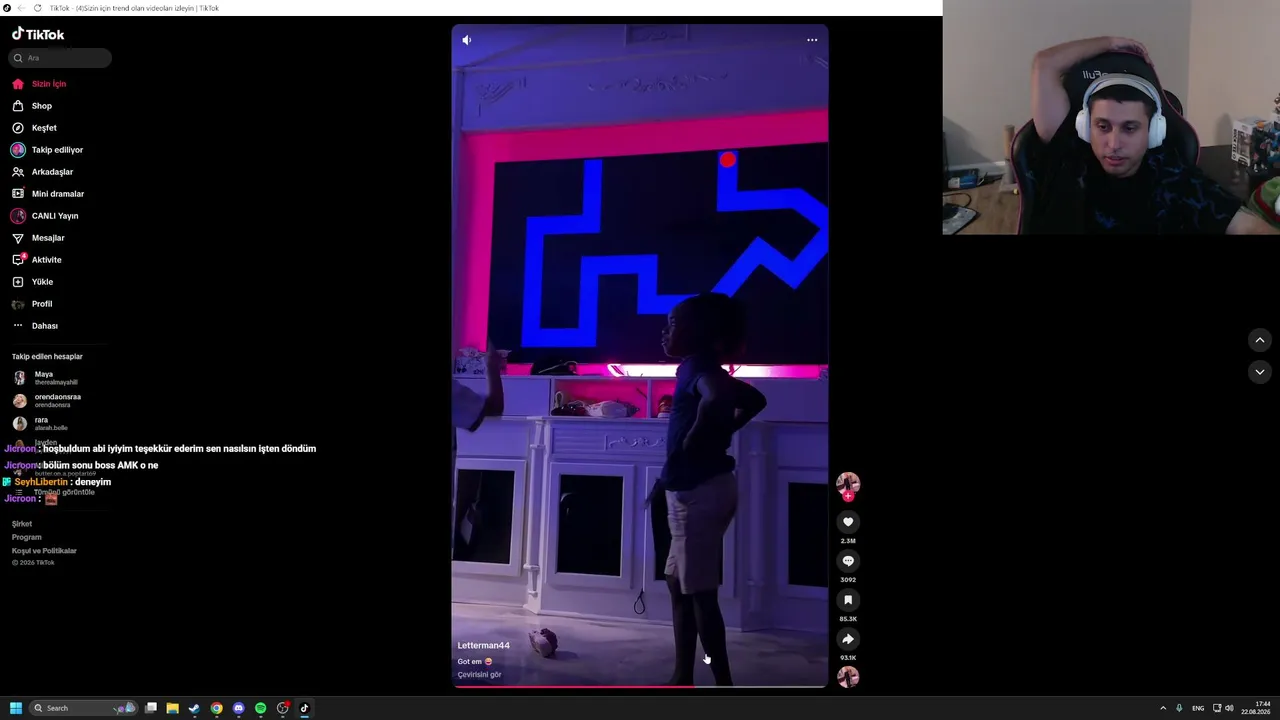Viewport: 1280px width, 720px height.
Task: Mute the TikTok video sound
Action: click(466, 40)
